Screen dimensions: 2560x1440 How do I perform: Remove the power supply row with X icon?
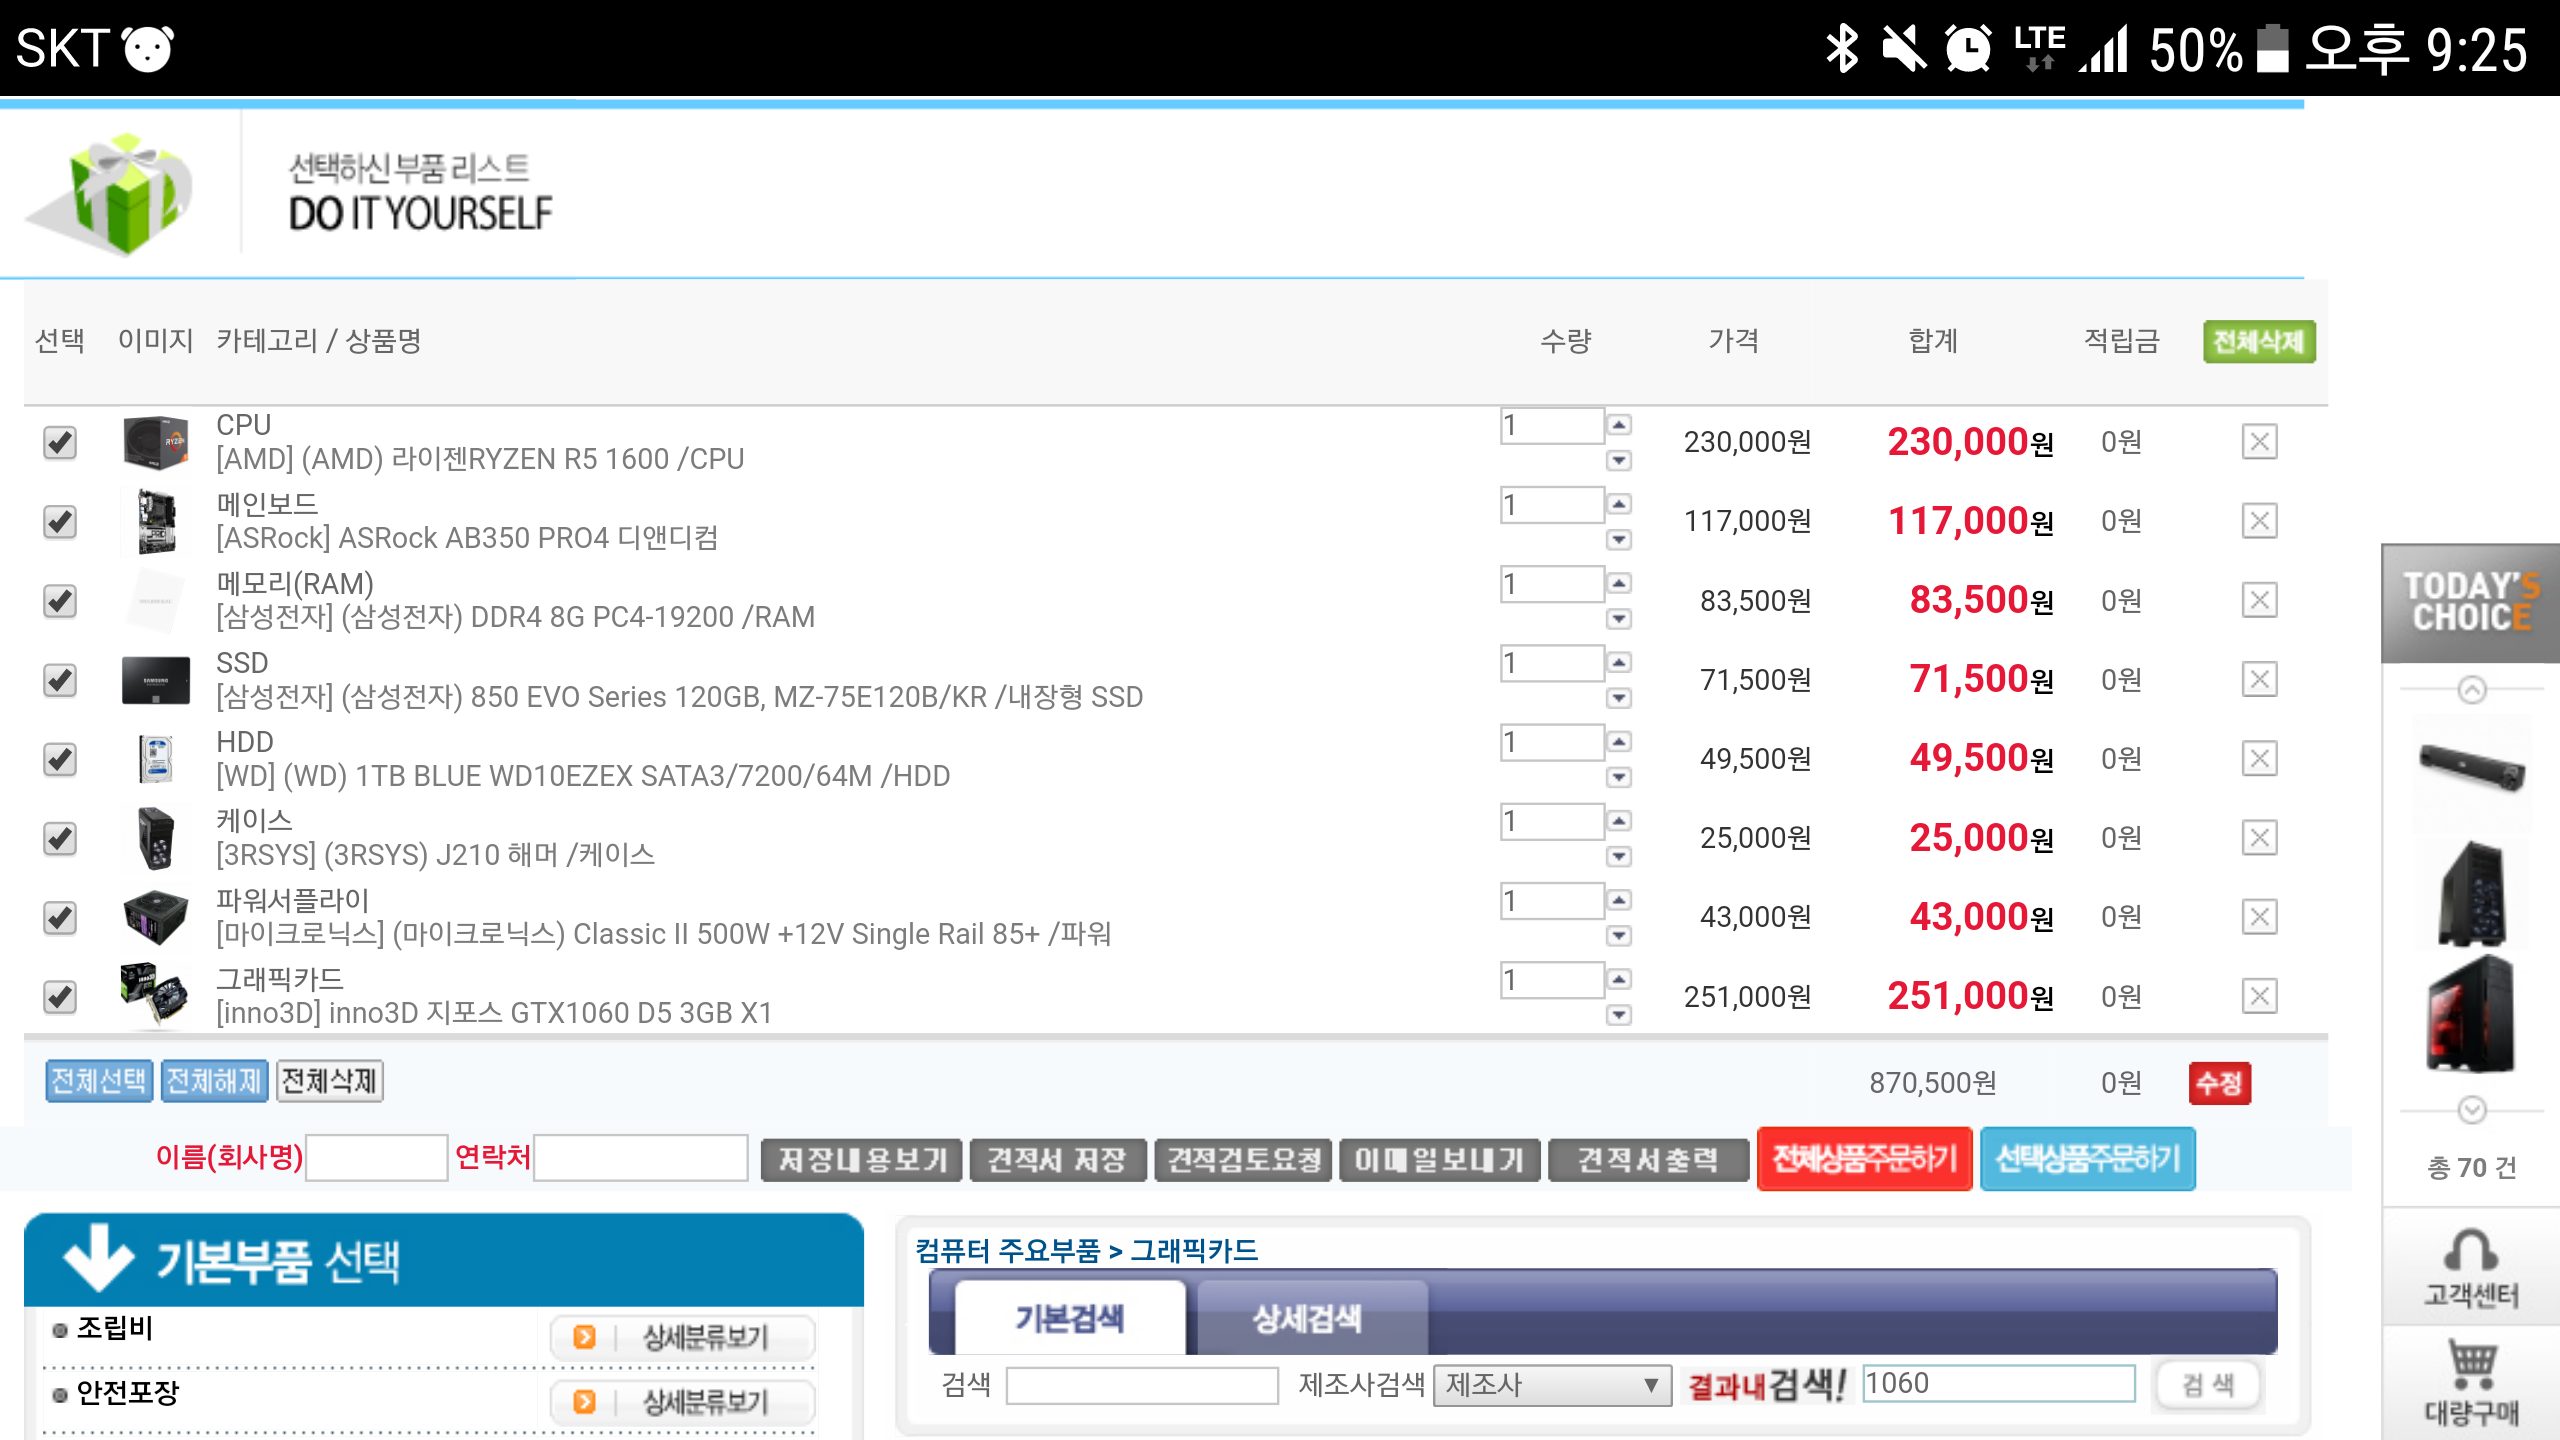point(2259,916)
